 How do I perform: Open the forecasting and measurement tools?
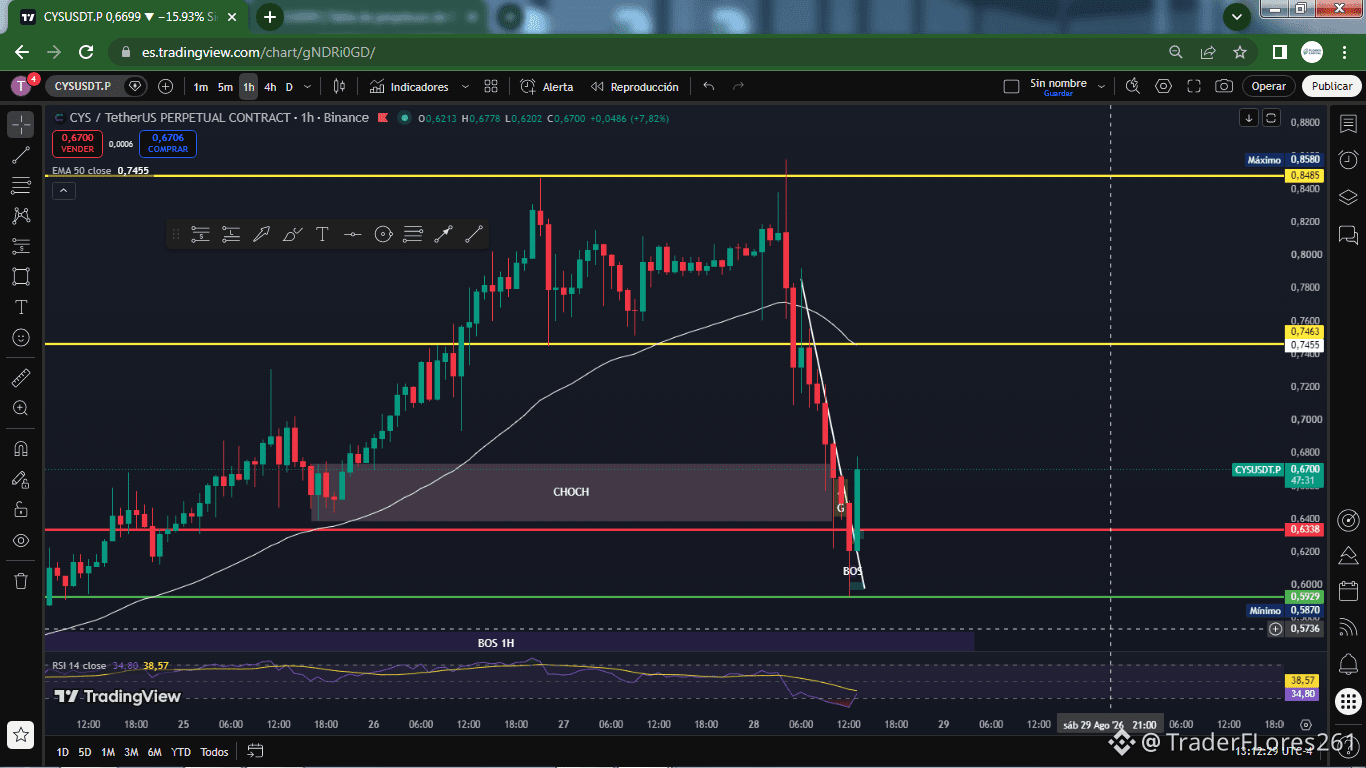(21, 246)
